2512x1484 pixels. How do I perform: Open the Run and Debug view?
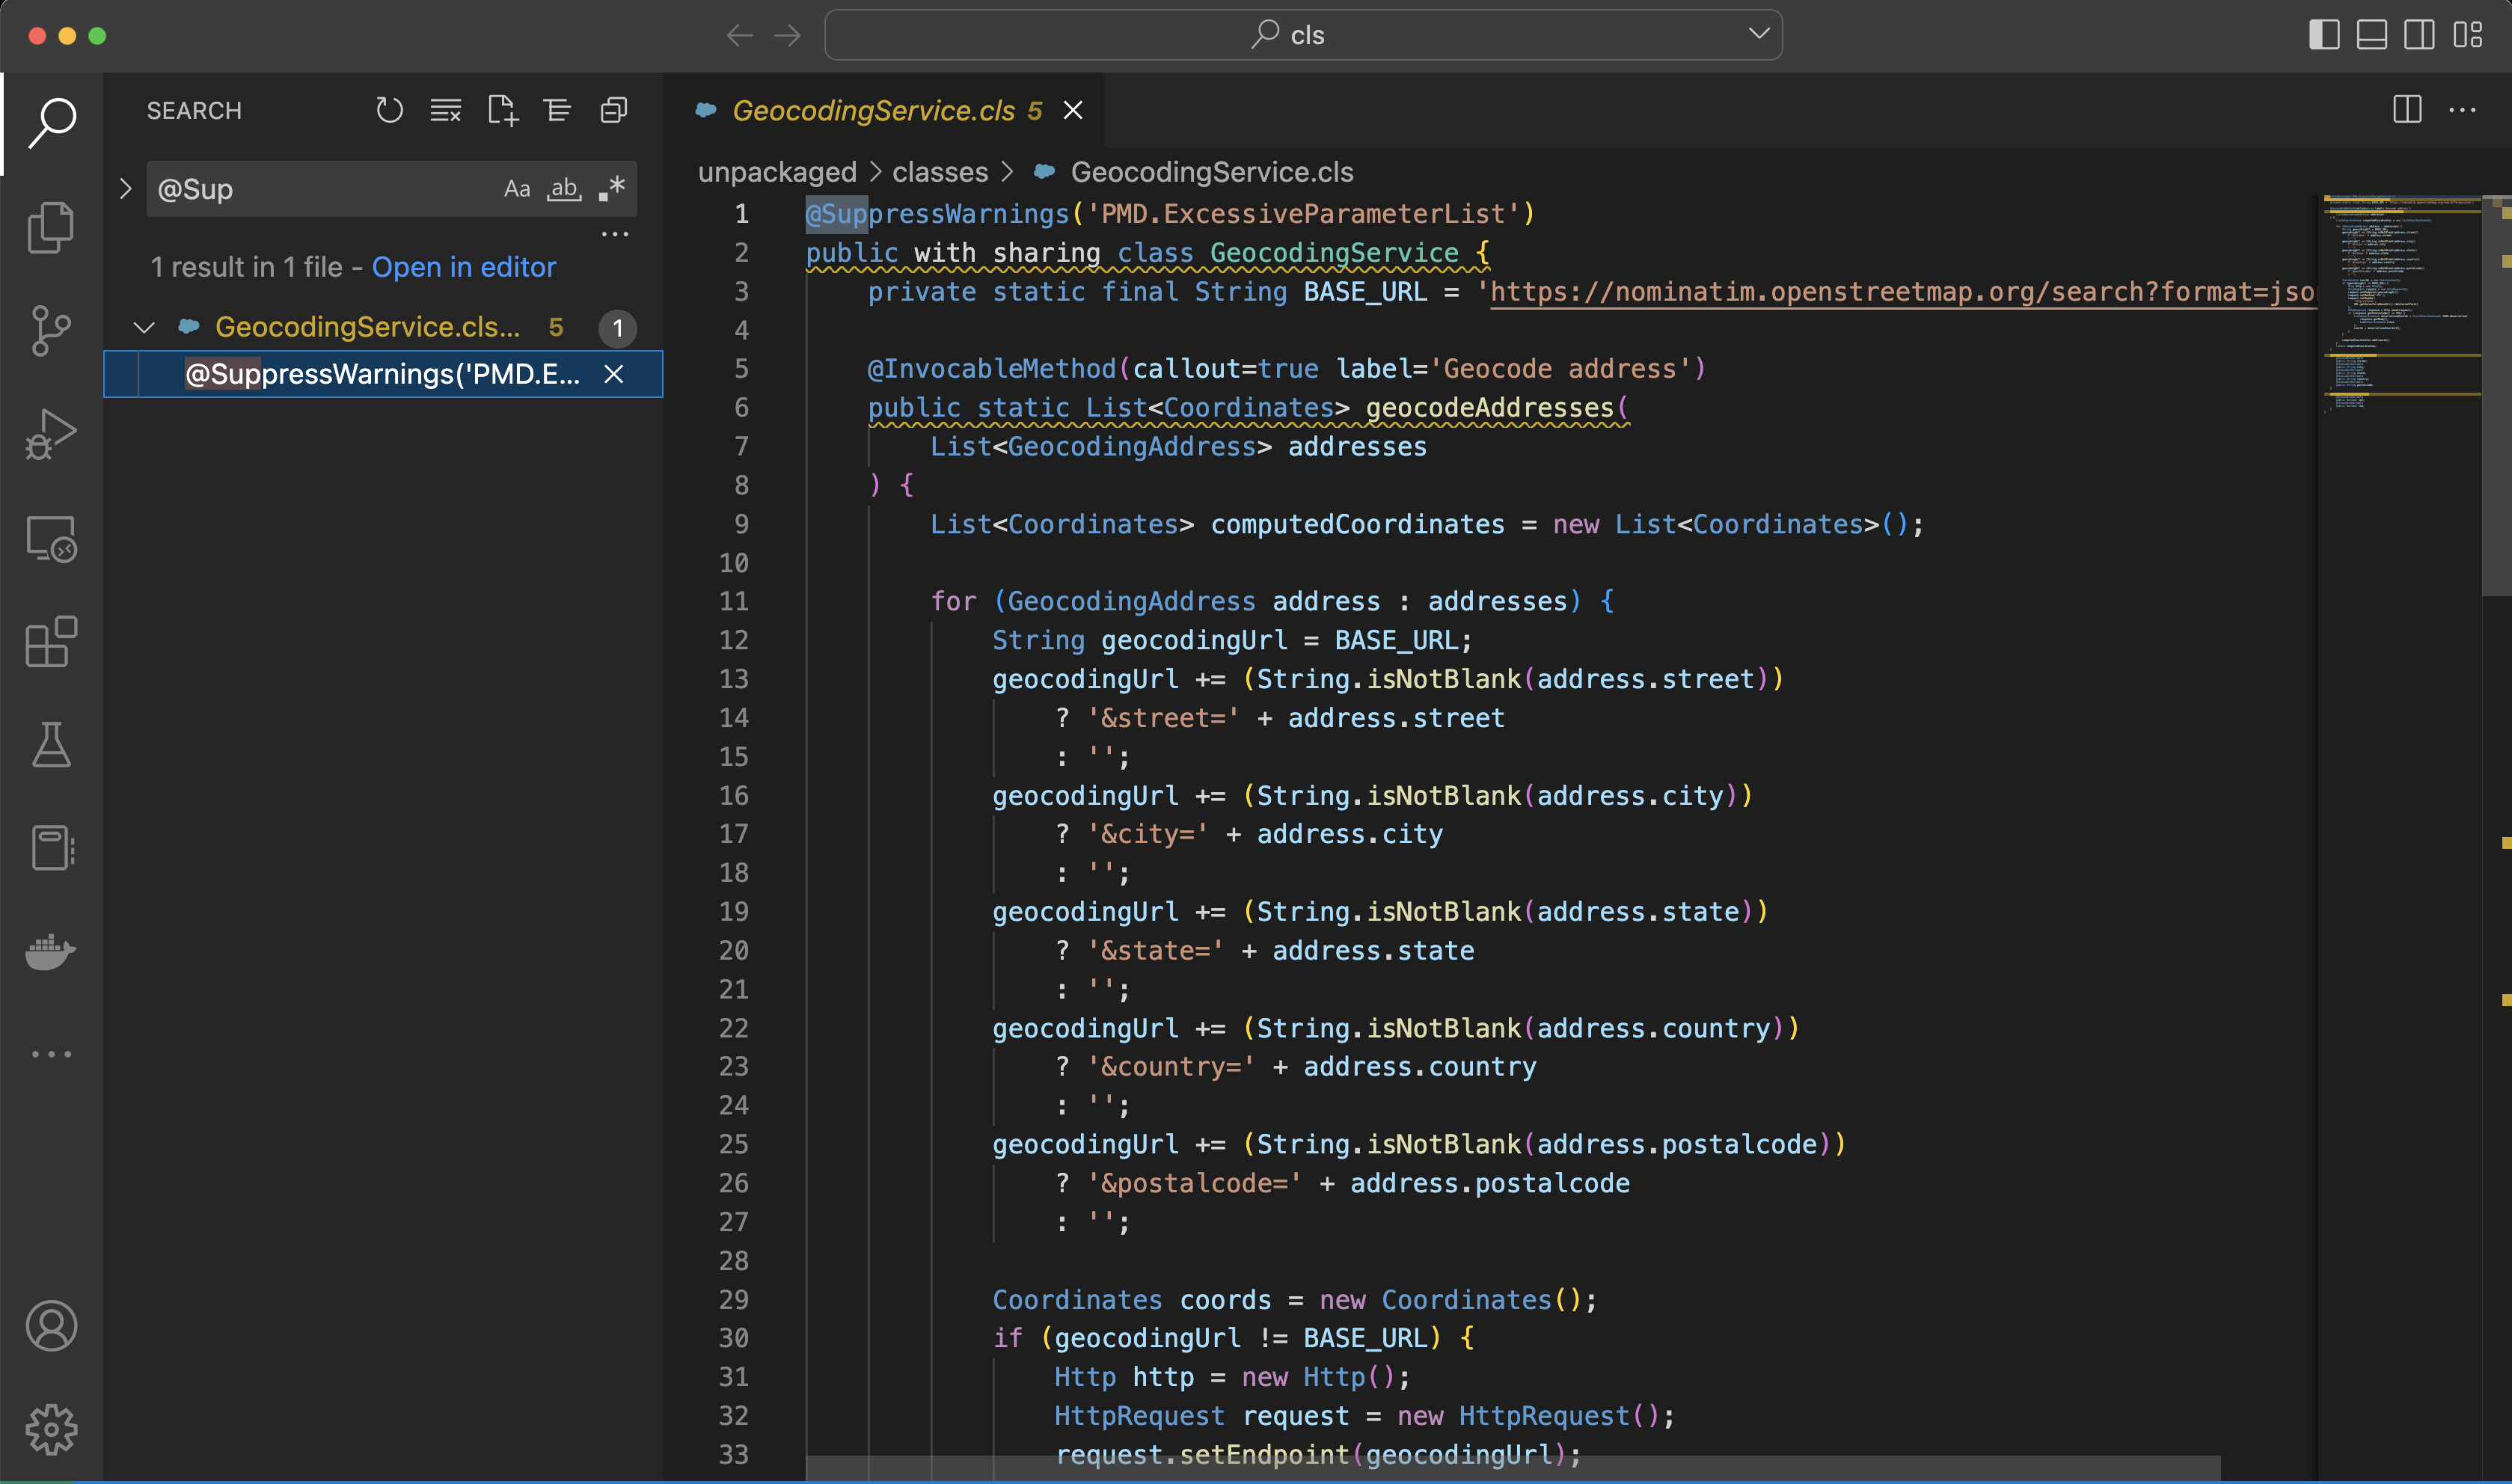(51, 434)
